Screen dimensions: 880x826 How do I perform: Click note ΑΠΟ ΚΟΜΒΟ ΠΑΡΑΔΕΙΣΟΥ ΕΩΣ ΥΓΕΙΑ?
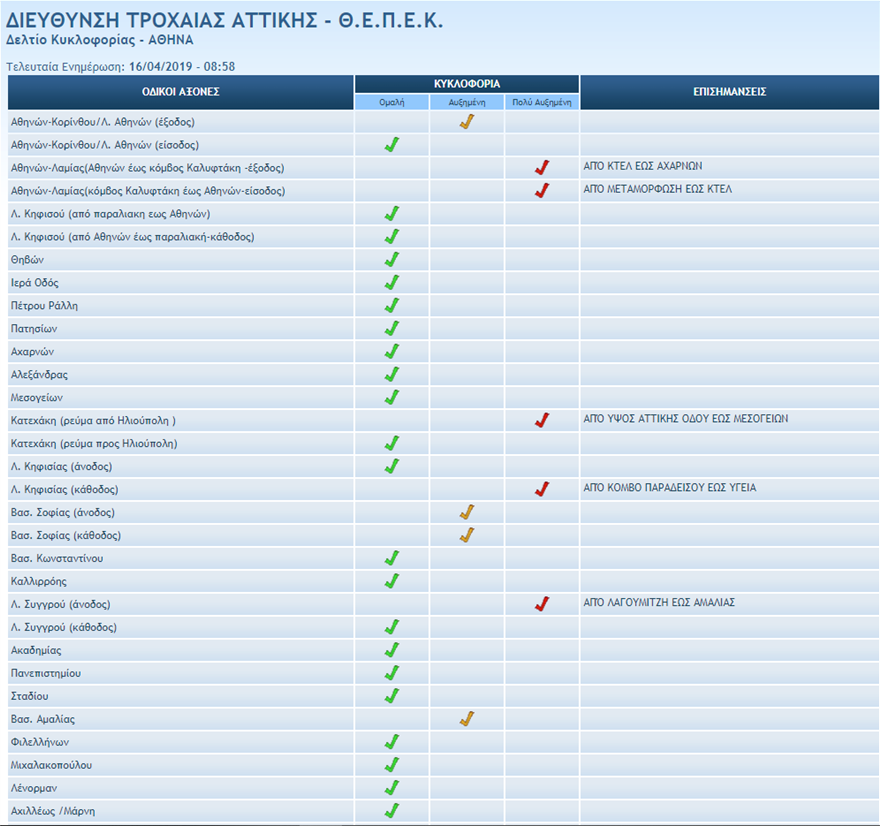tap(670, 488)
